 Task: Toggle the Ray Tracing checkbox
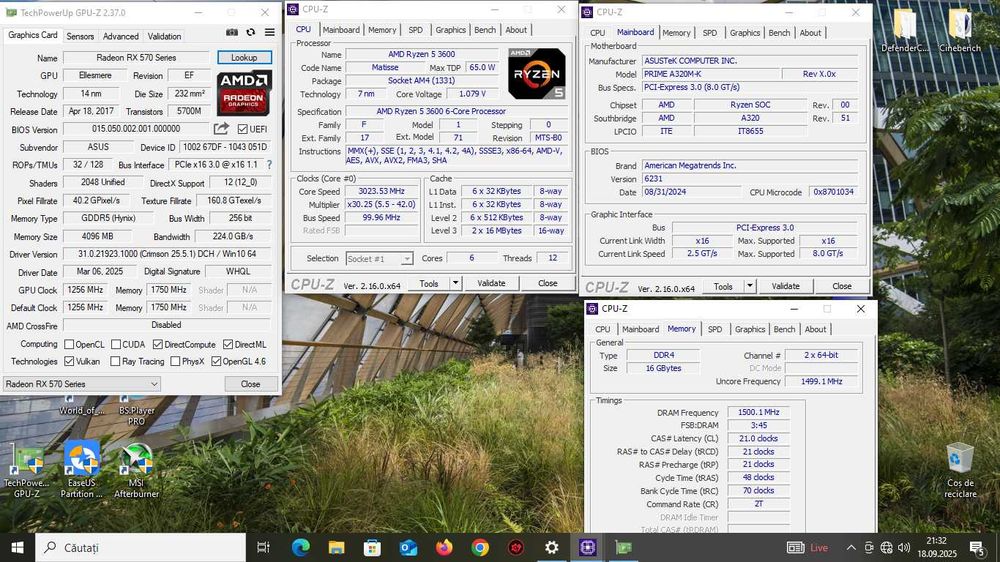point(115,361)
